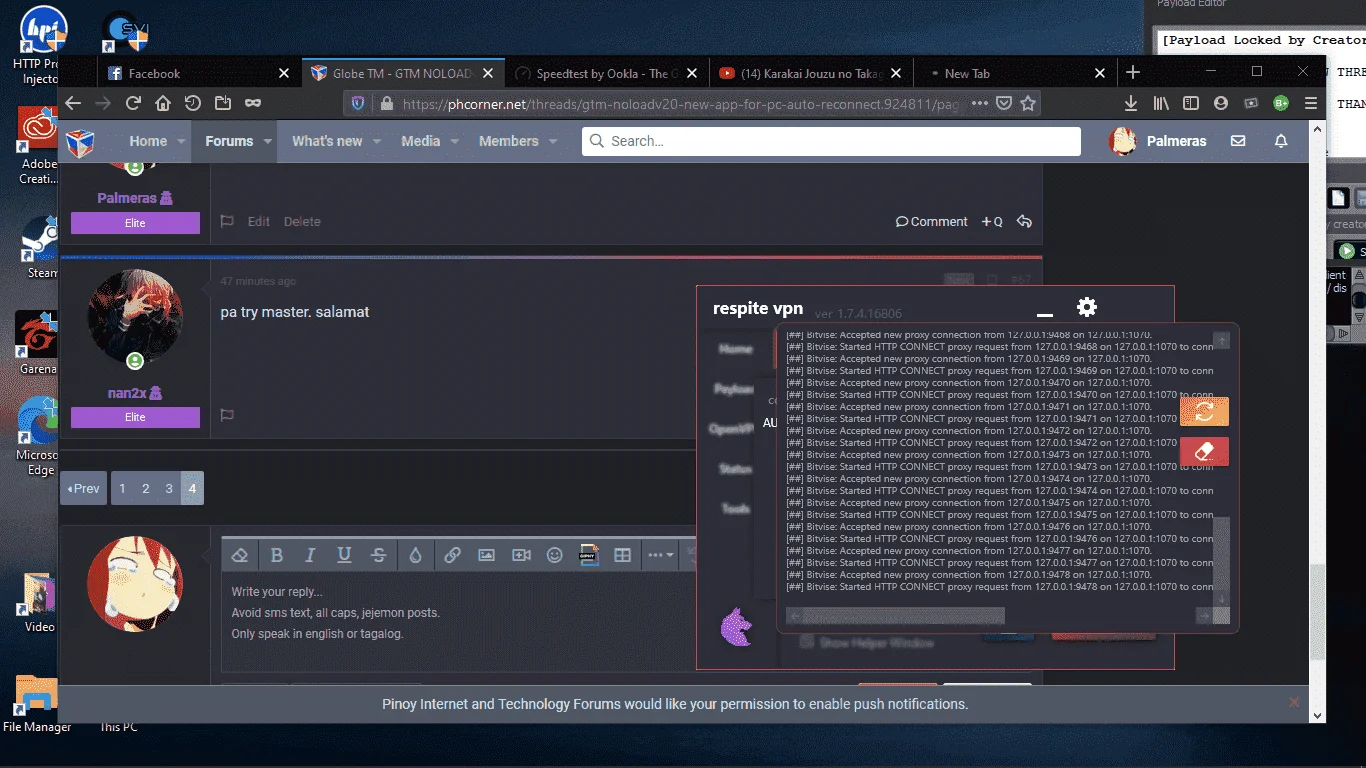Reply to the Palmeras post with the arrow icon

pos(1024,222)
